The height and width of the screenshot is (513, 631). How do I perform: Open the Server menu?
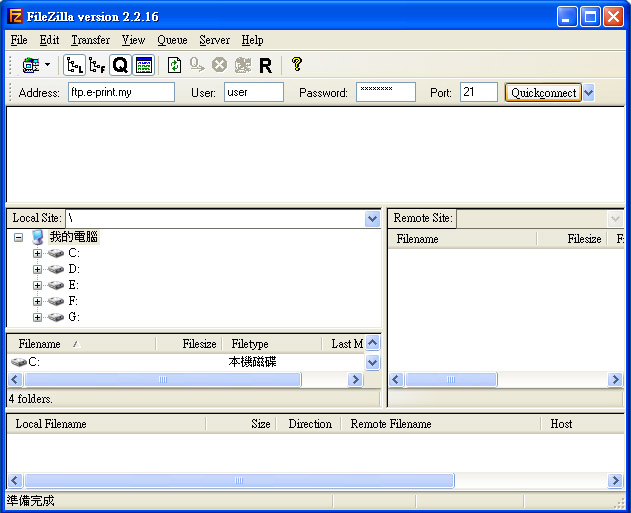[214, 40]
